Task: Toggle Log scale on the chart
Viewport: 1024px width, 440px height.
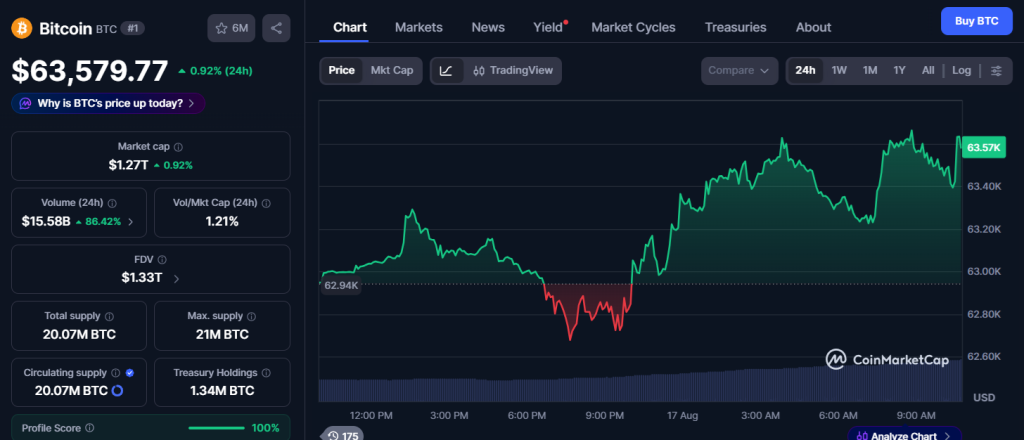Action: click(x=961, y=71)
